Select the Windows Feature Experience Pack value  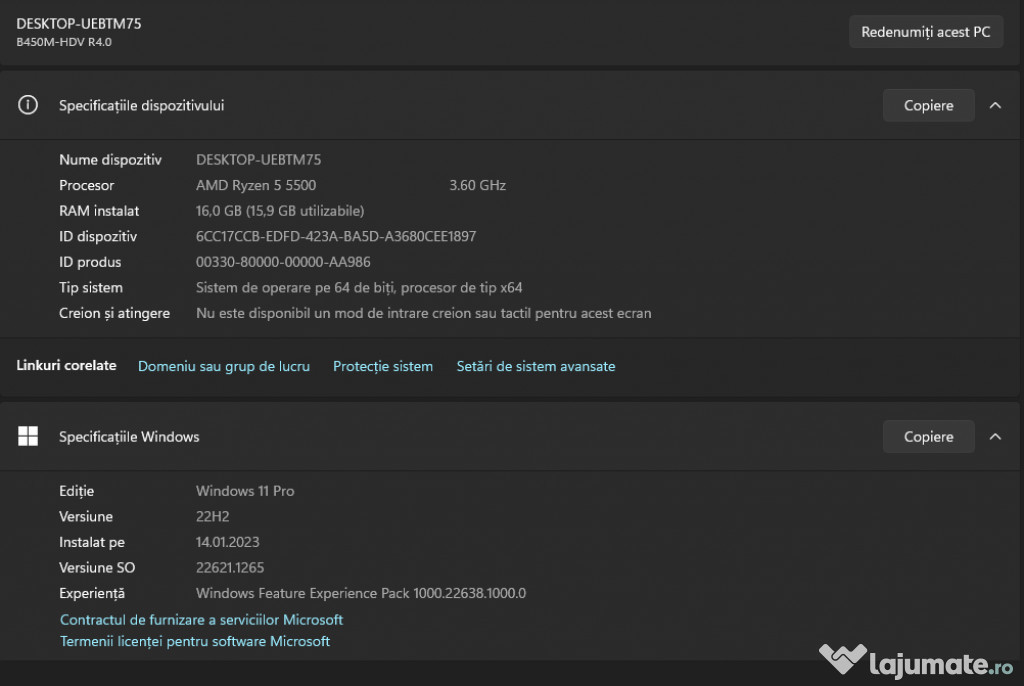(360, 593)
